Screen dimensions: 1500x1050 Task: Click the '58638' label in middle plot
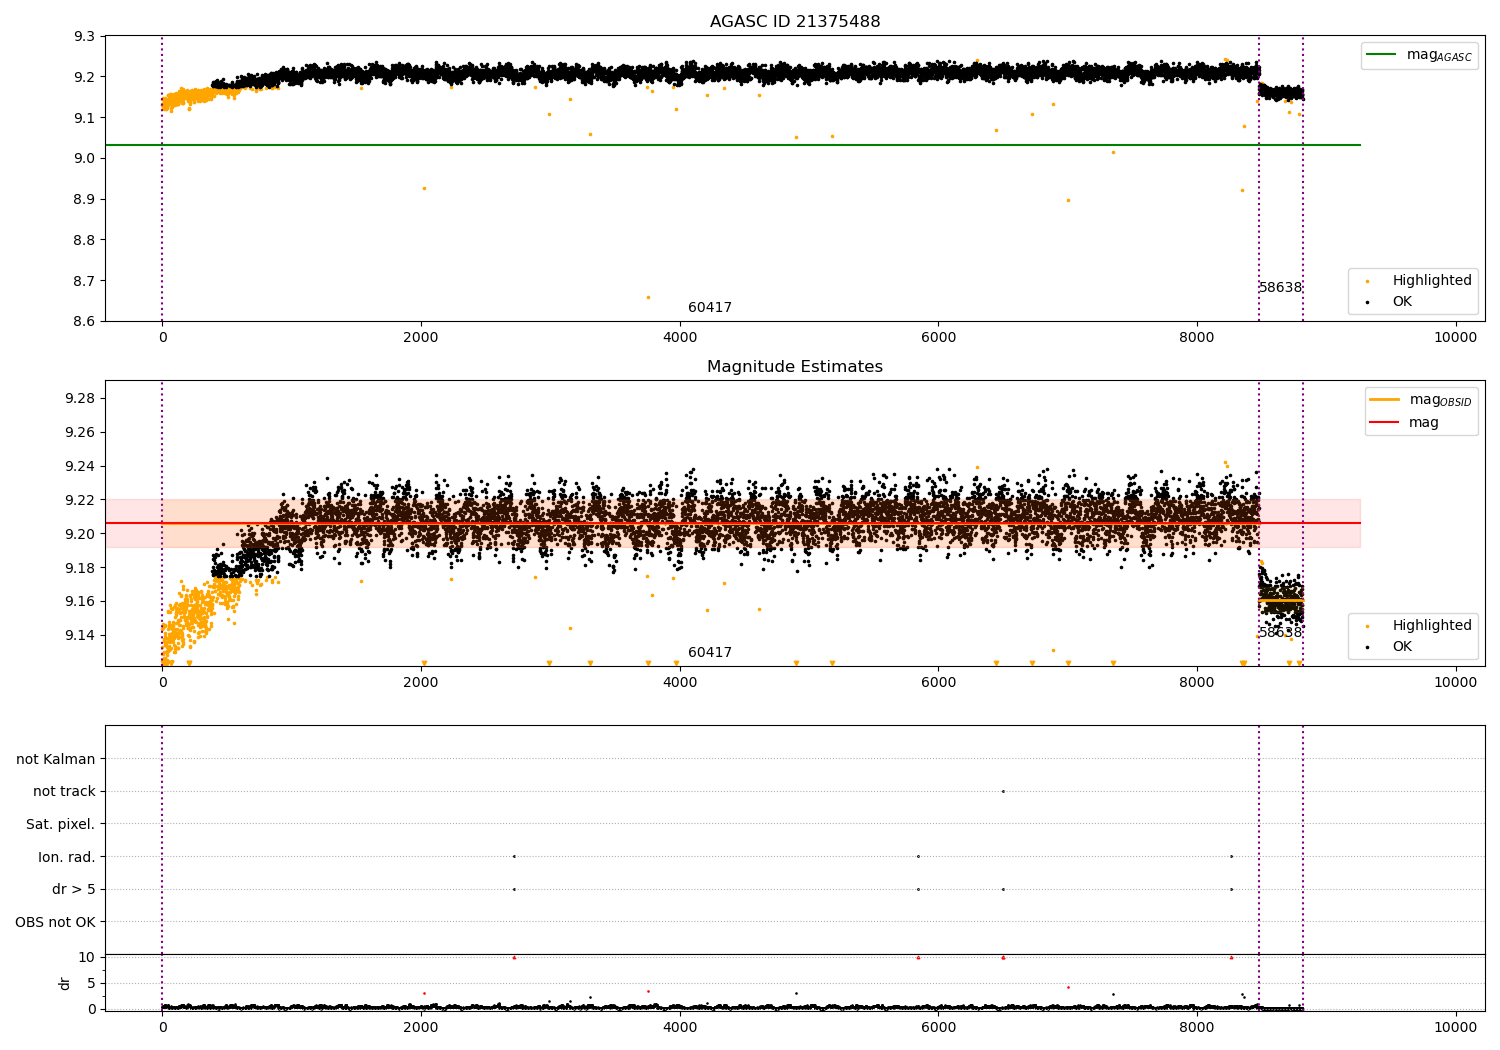click(x=1280, y=632)
